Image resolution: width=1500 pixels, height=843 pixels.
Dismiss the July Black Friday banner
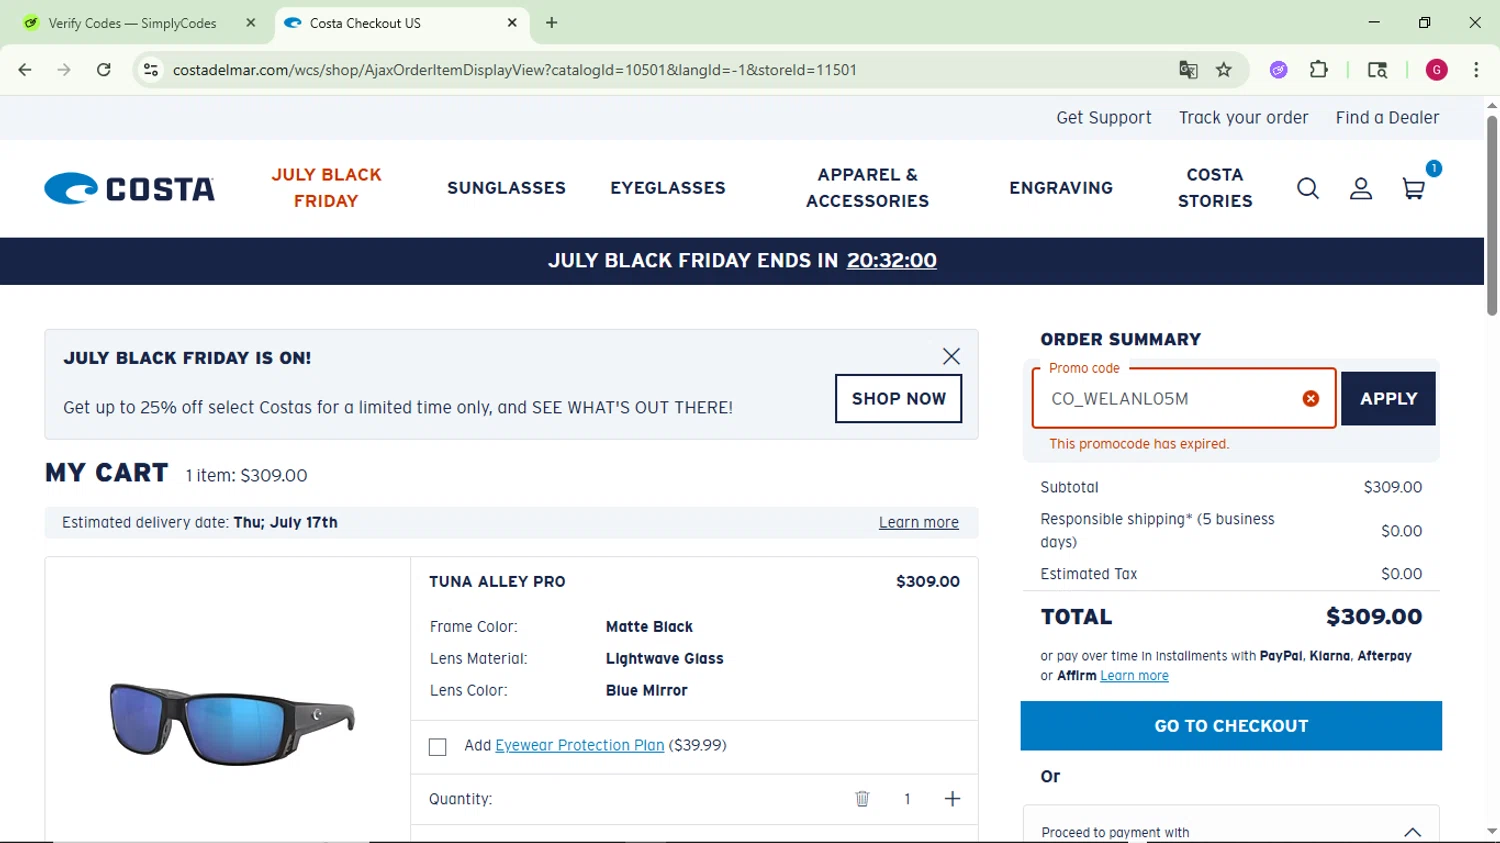(951, 356)
